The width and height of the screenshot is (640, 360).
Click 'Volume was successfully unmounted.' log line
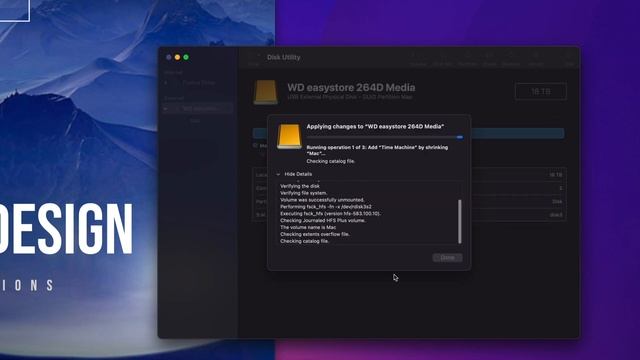(322, 200)
